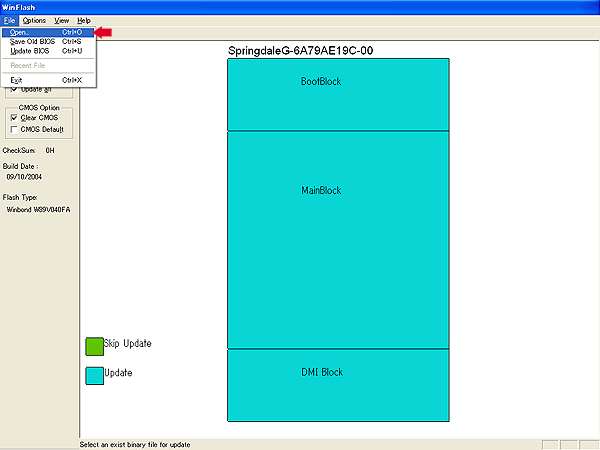Toggle the Update all checkbox
This screenshot has width=600, height=450.
[14, 90]
